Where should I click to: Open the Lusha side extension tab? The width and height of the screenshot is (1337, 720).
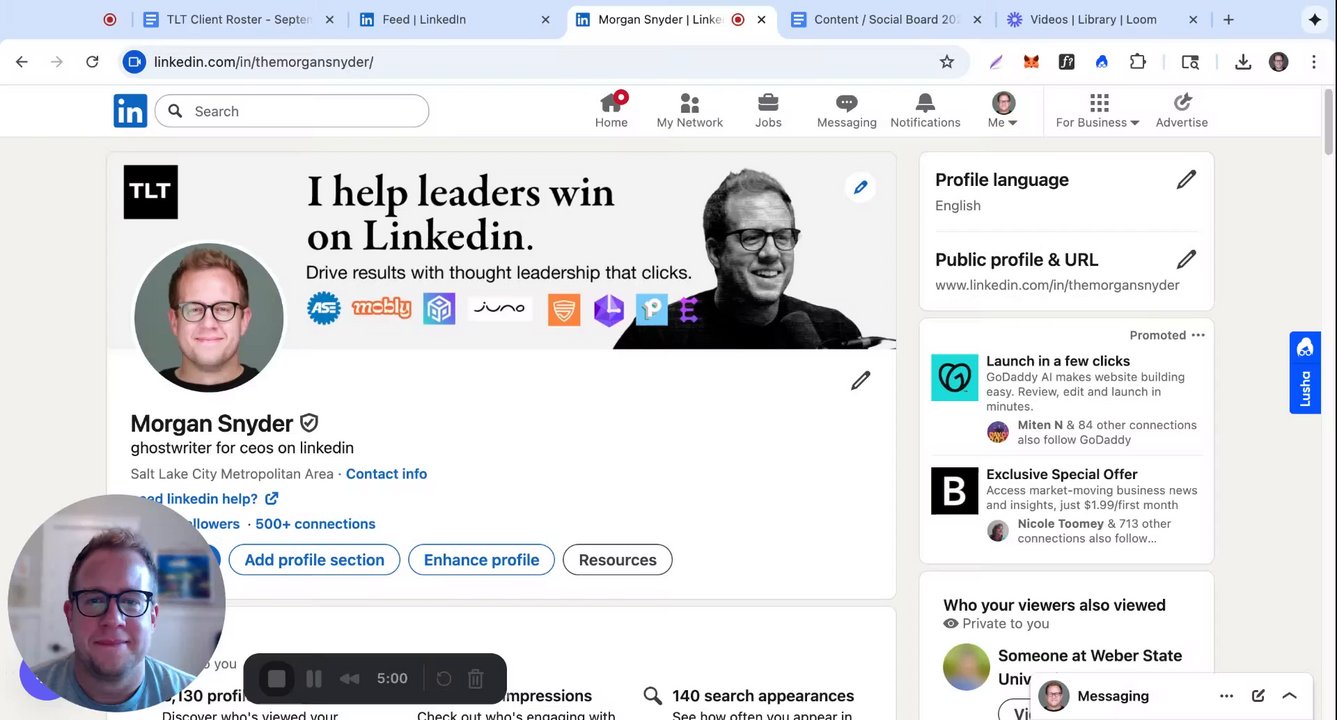tap(1305, 373)
